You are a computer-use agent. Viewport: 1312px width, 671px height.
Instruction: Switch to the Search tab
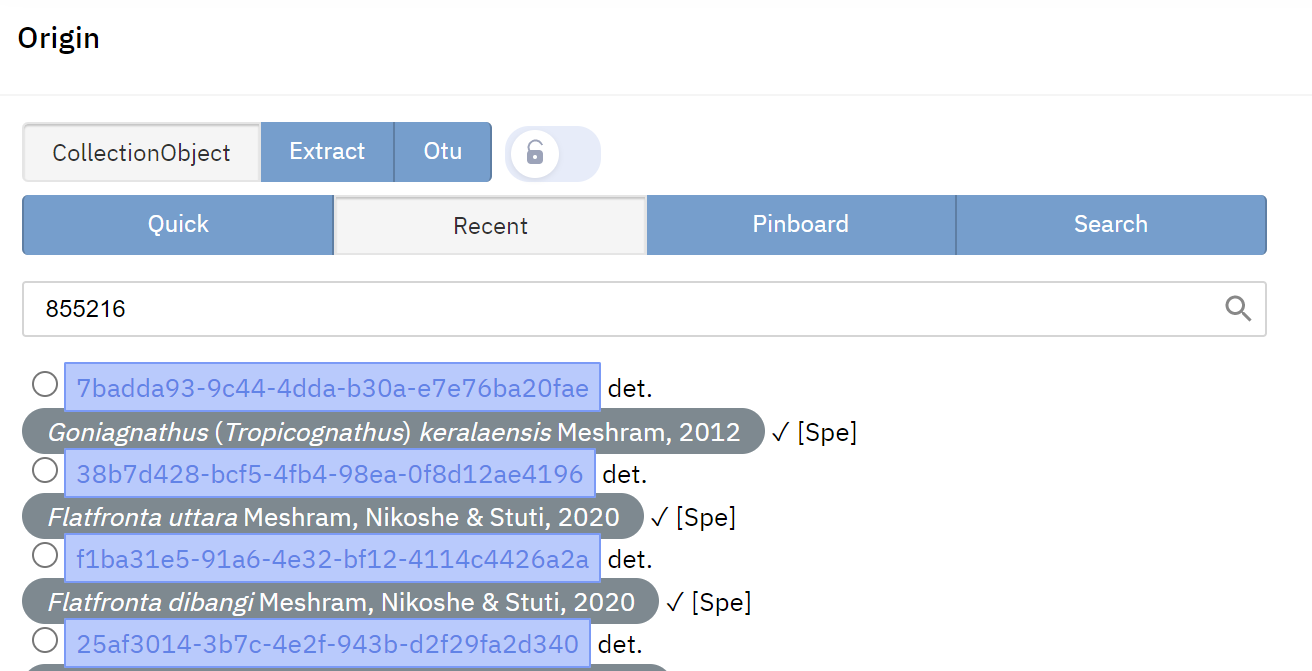point(1111,224)
